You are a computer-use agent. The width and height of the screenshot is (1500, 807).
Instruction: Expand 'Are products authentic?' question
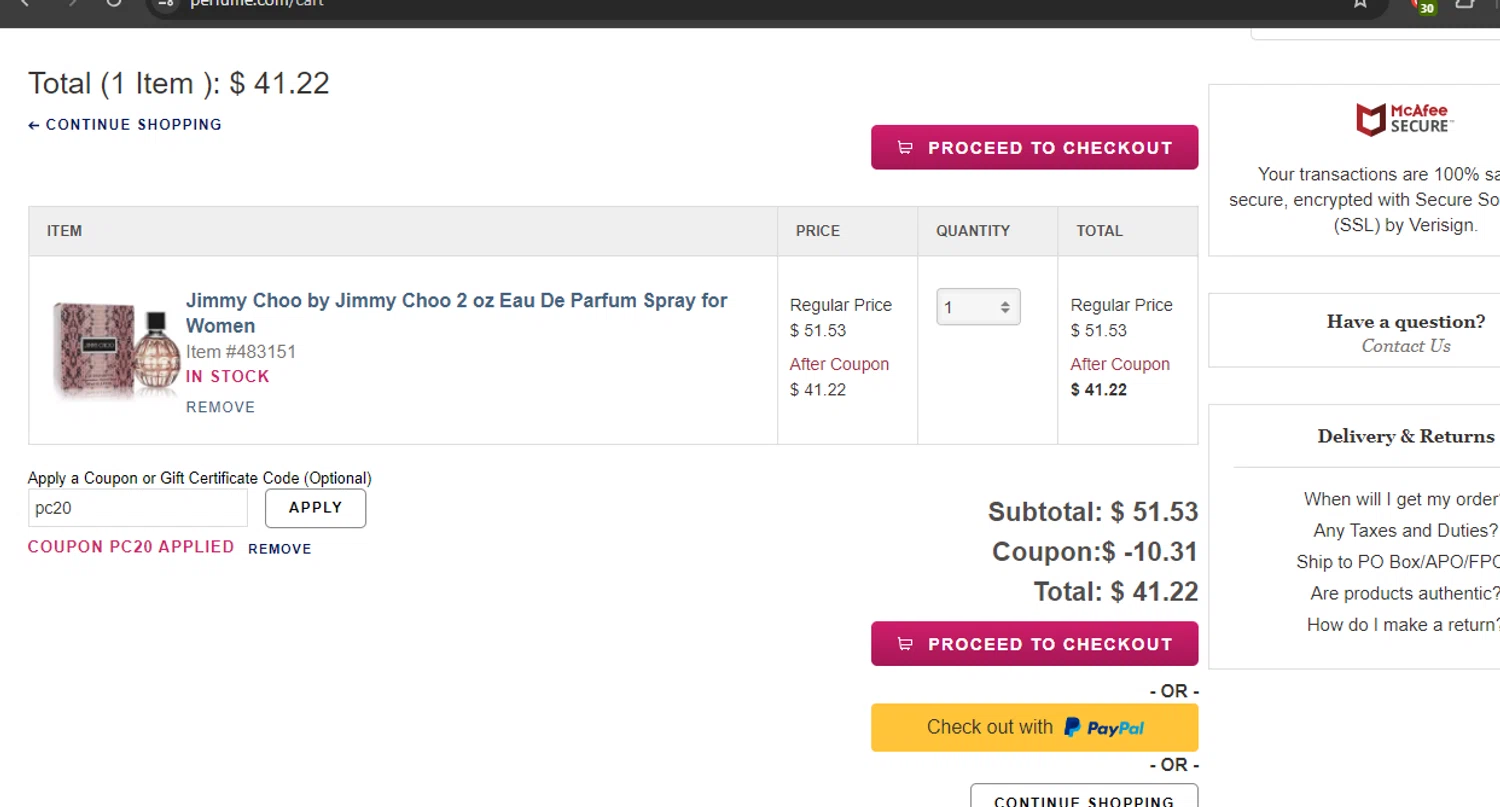pyautogui.click(x=1404, y=594)
